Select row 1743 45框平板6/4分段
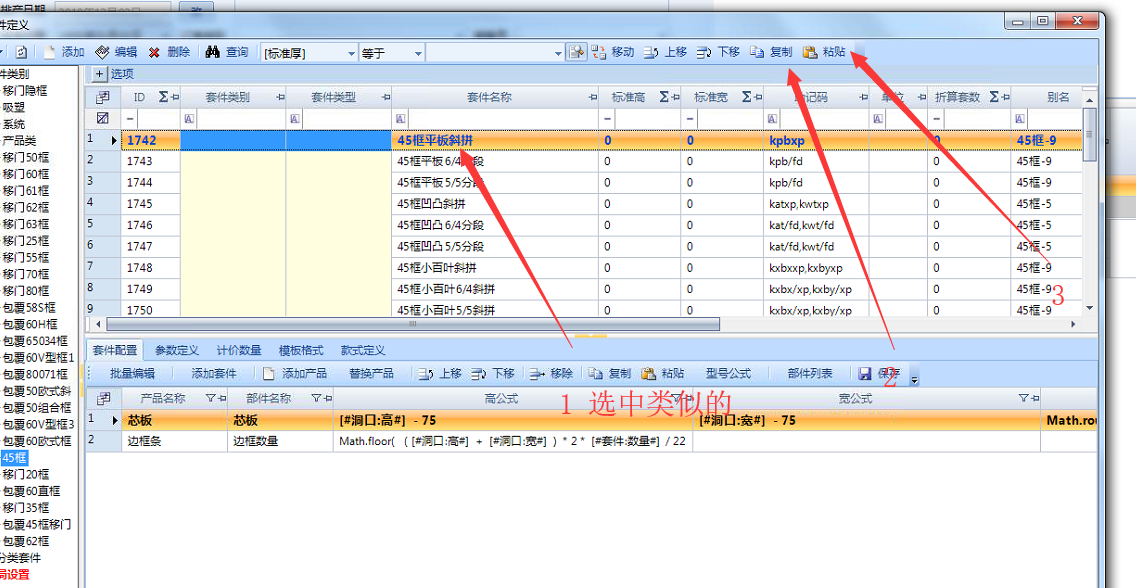The width and height of the screenshot is (1136, 588). tap(440, 161)
